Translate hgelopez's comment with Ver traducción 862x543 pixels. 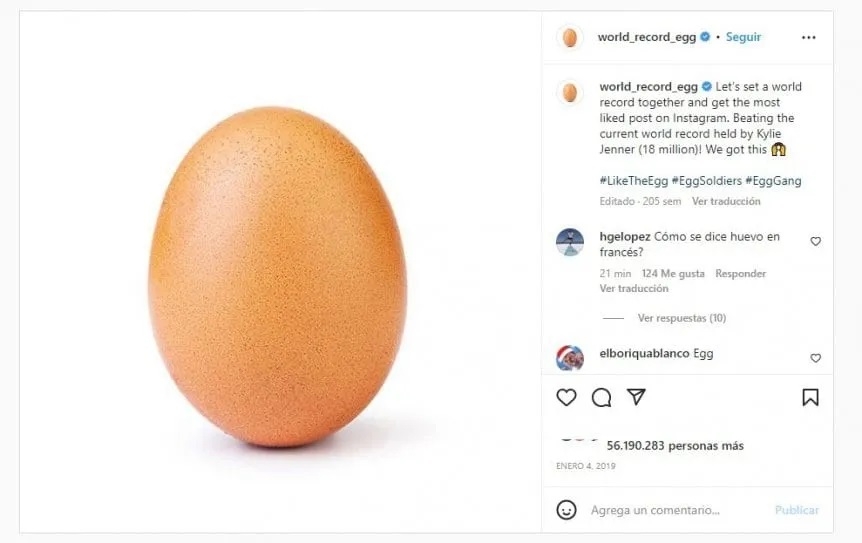[x=634, y=288]
